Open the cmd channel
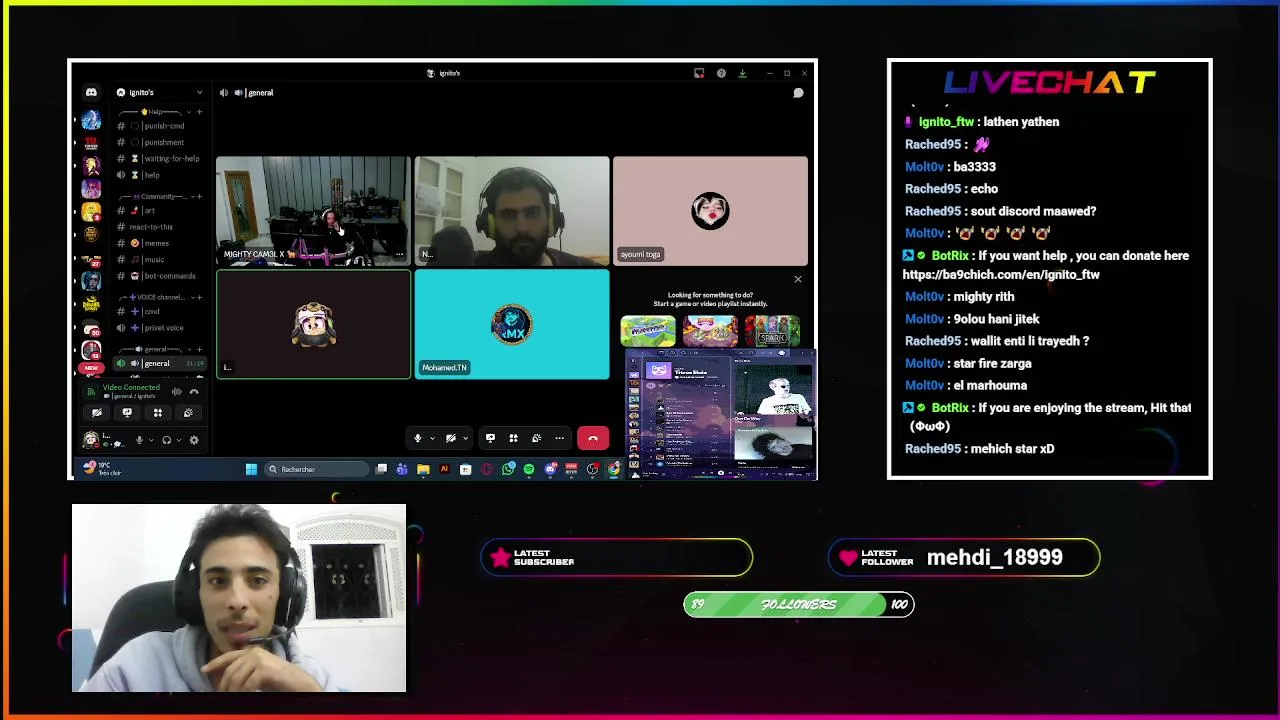Image resolution: width=1280 pixels, height=720 pixels. pyautogui.click(x=160, y=311)
